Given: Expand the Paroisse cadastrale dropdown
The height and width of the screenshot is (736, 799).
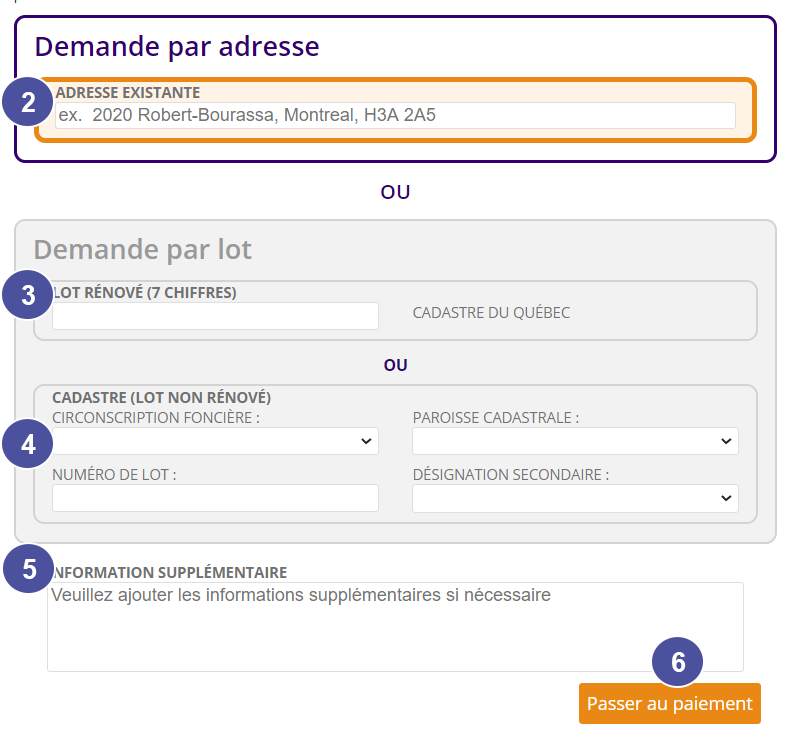Looking at the screenshot, I should 575,441.
